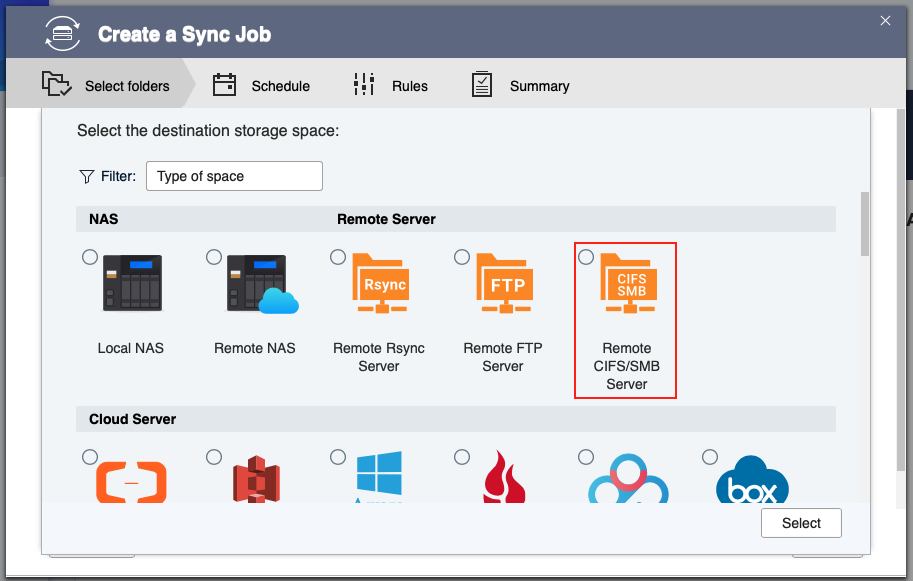This screenshot has width=913, height=581.
Task: Switch to the Rules step tab
Action: (x=391, y=86)
